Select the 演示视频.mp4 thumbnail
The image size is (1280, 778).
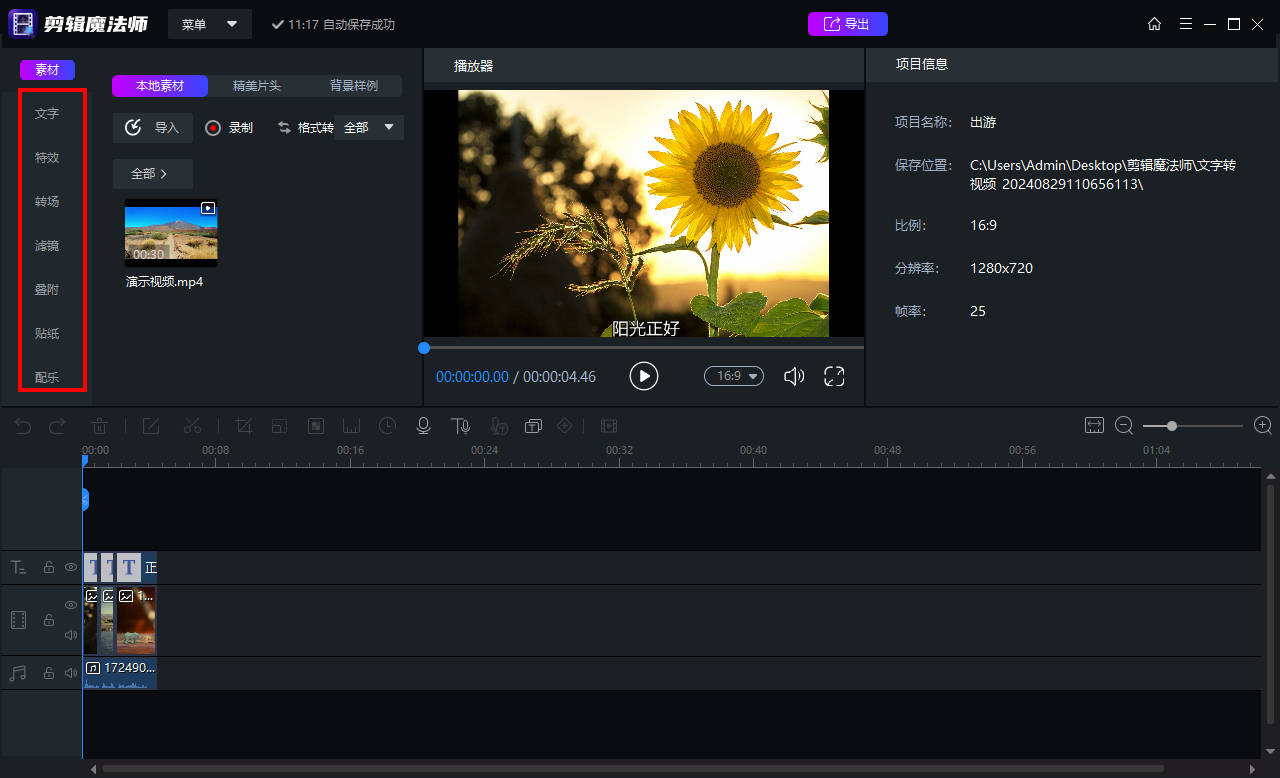click(x=170, y=232)
